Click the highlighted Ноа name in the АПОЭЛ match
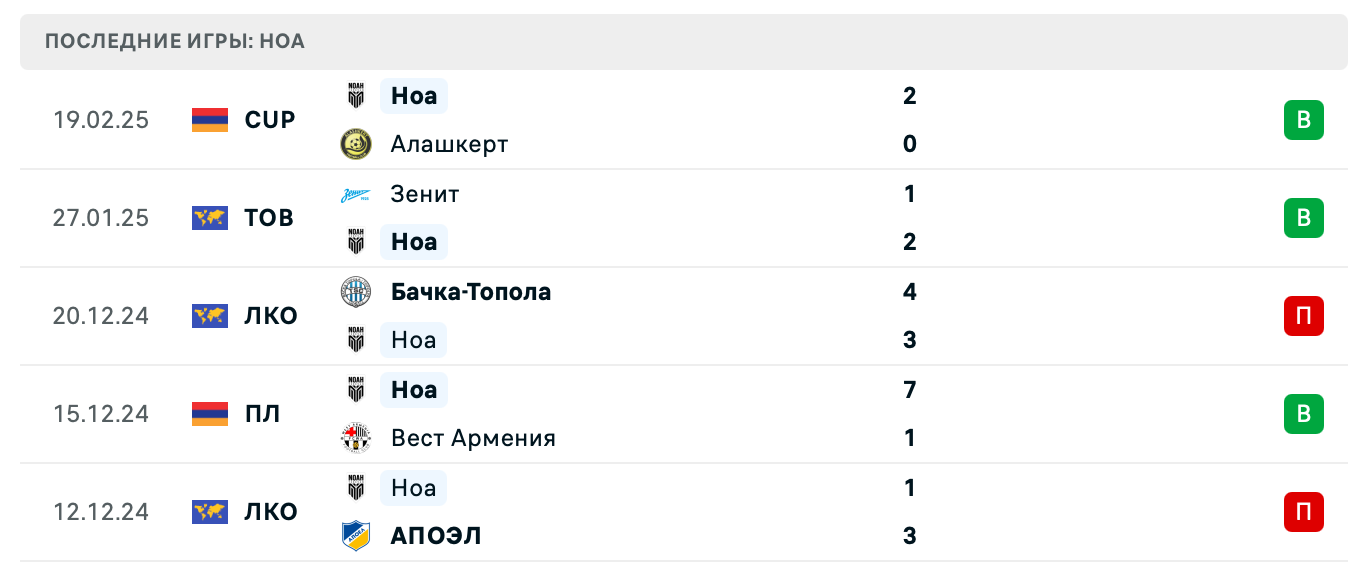The width and height of the screenshot is (1366, 582). click(x=413, y=487)
